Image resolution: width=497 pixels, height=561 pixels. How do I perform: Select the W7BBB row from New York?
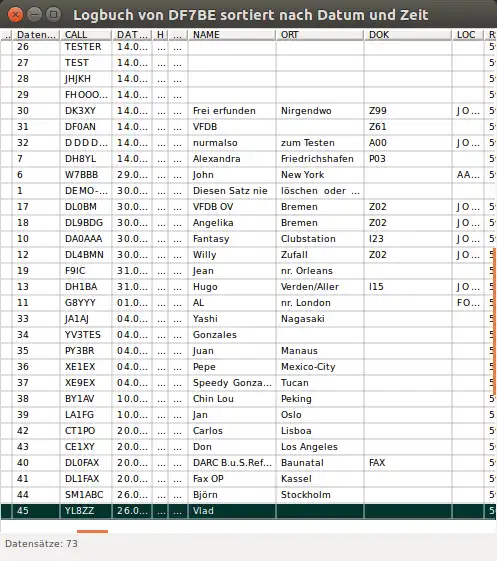(x=248, y=175)
